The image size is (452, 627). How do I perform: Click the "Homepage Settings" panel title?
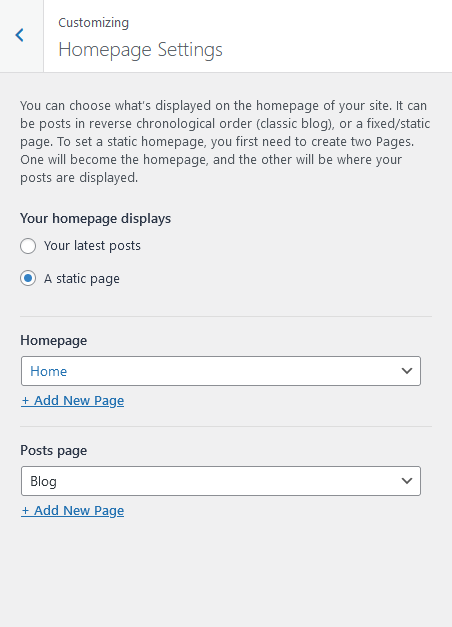(x=140, y=50)
